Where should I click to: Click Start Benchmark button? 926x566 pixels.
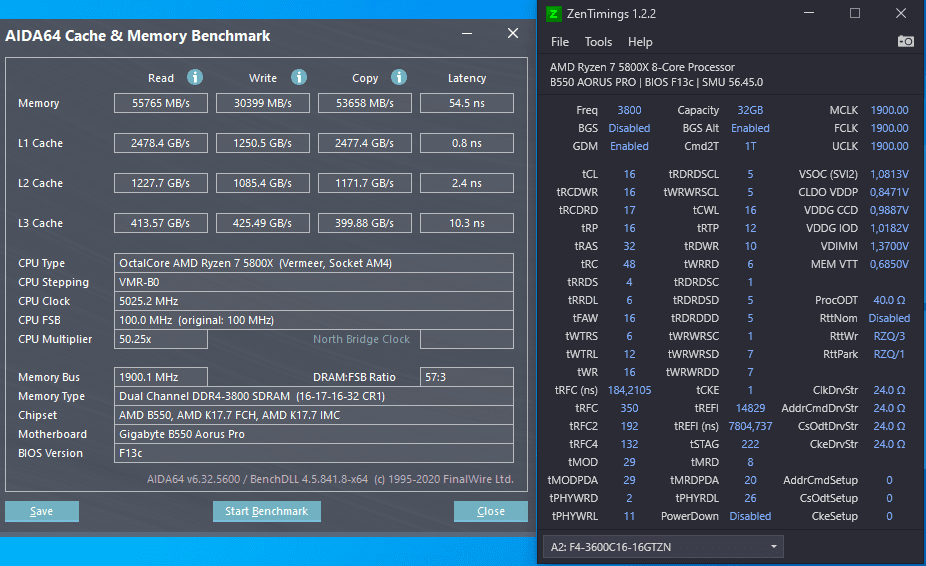(x=267, y=511)
